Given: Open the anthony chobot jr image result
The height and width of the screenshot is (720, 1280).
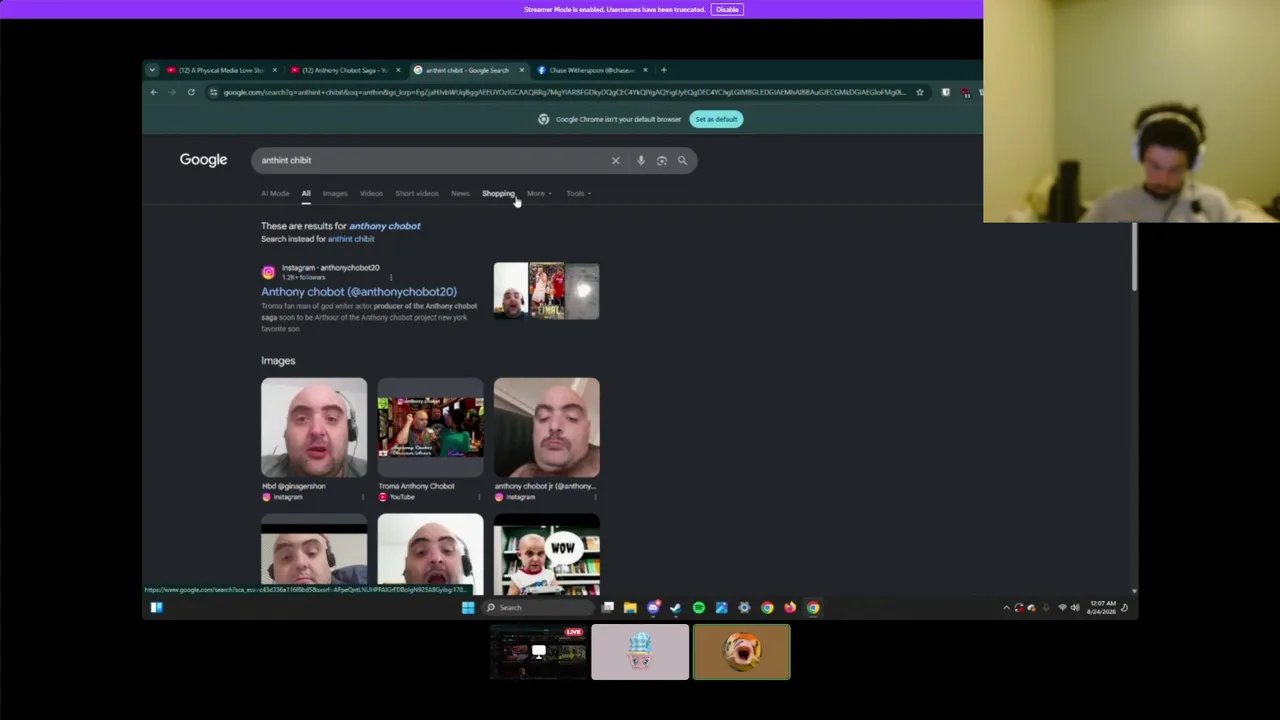Looking at the screenshot, I should pos(546,427).
